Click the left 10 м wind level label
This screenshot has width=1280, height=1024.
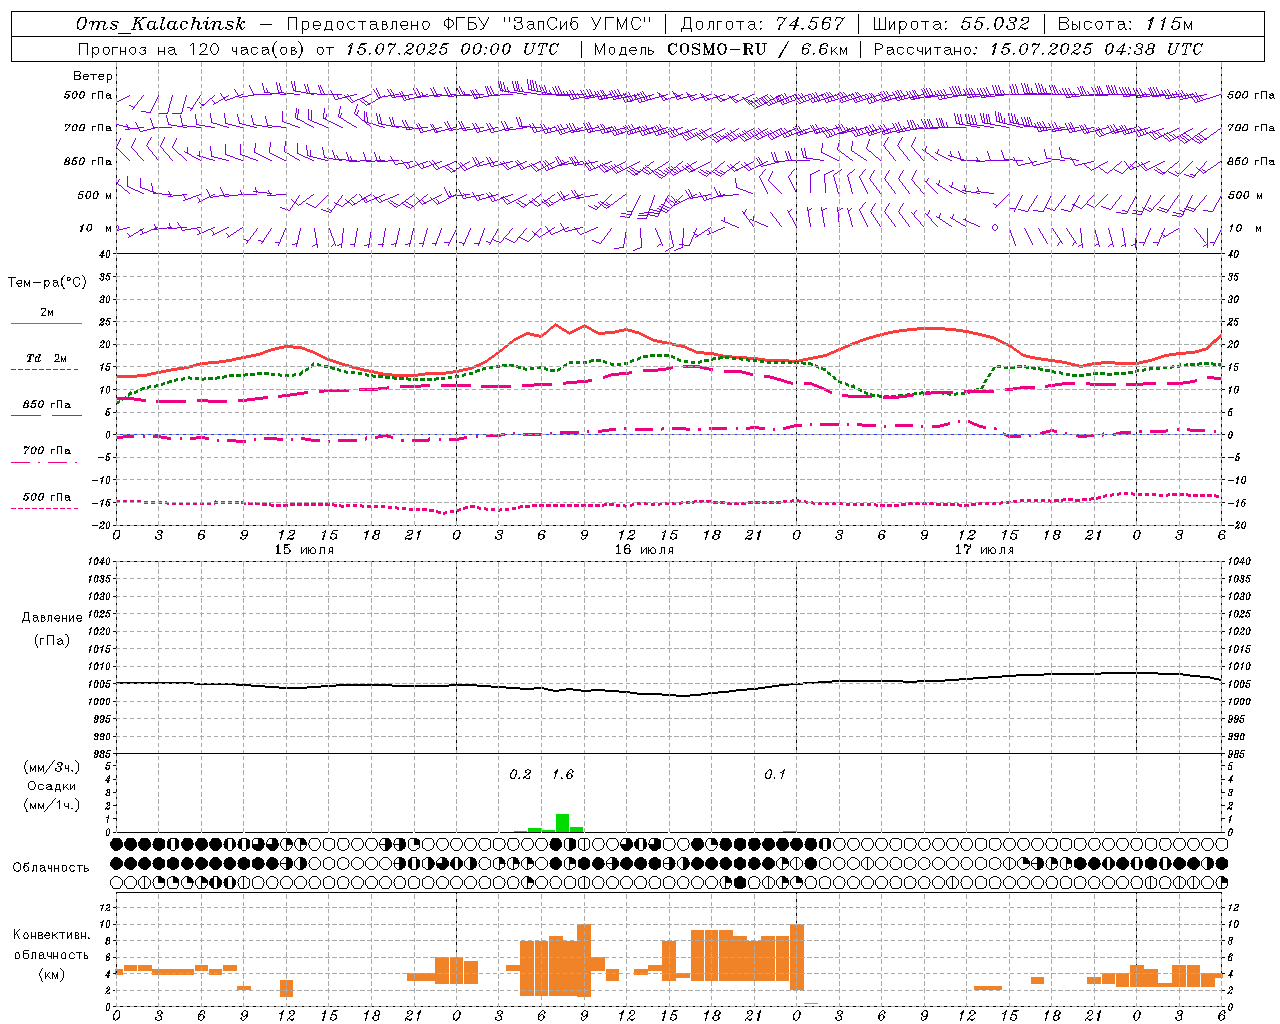click(x=96, y=228)
